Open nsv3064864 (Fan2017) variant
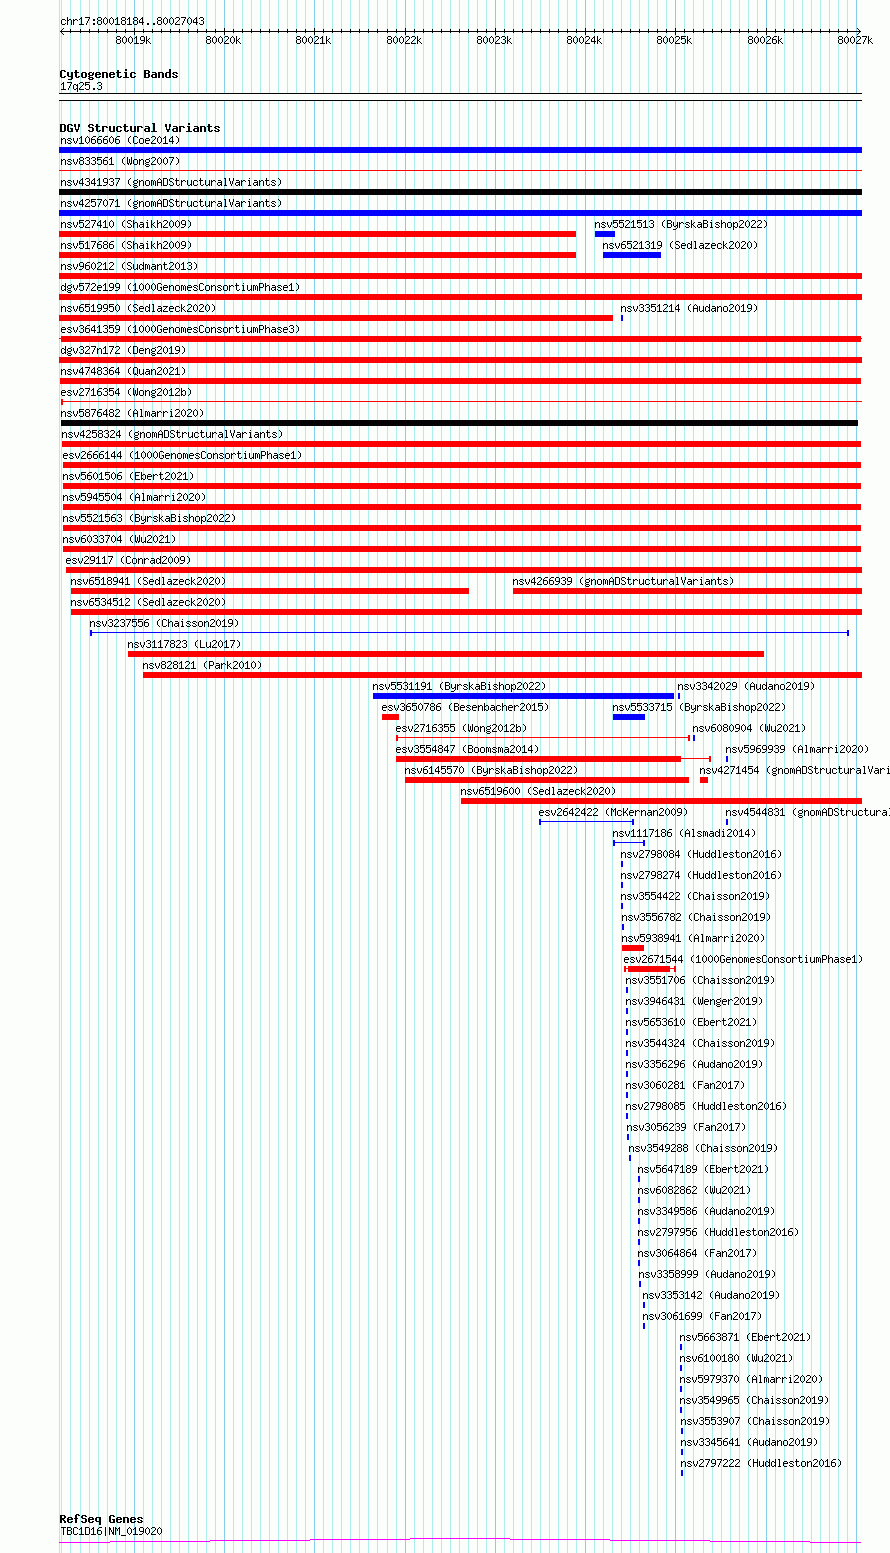The image size is (890, 1553). [x=698, y=1253]
